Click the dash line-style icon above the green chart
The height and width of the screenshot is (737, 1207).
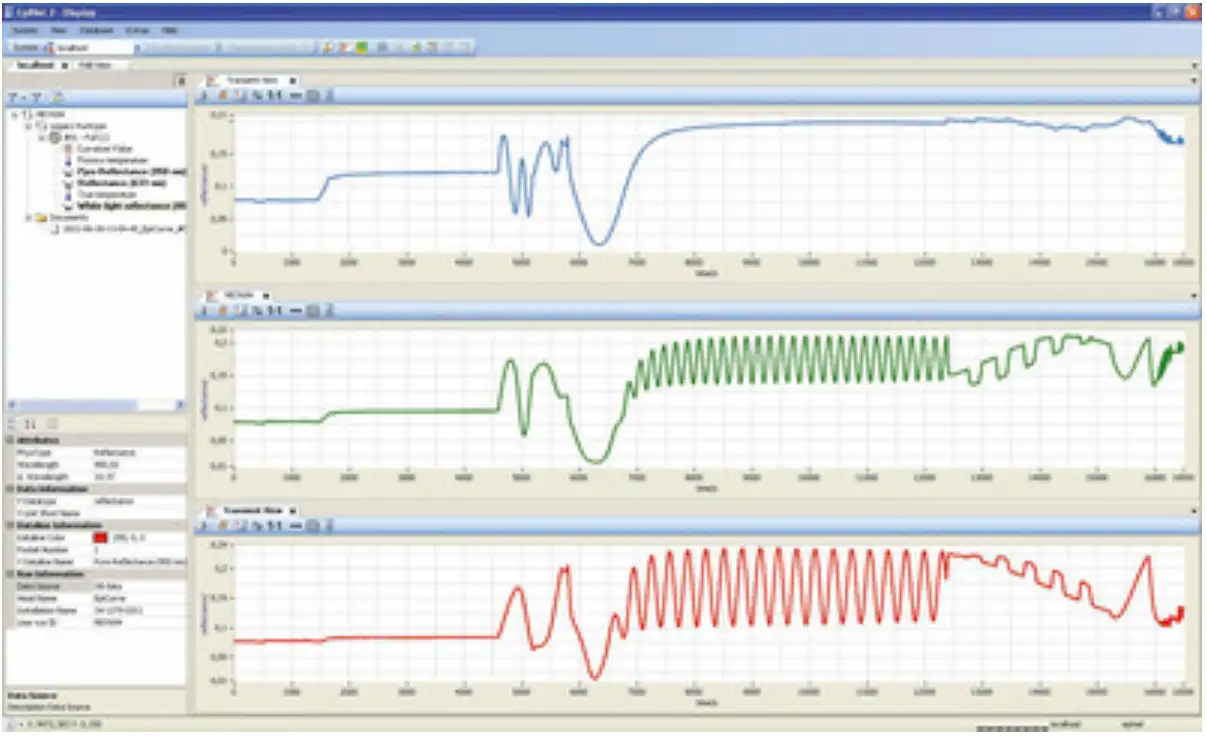(295, 311)
